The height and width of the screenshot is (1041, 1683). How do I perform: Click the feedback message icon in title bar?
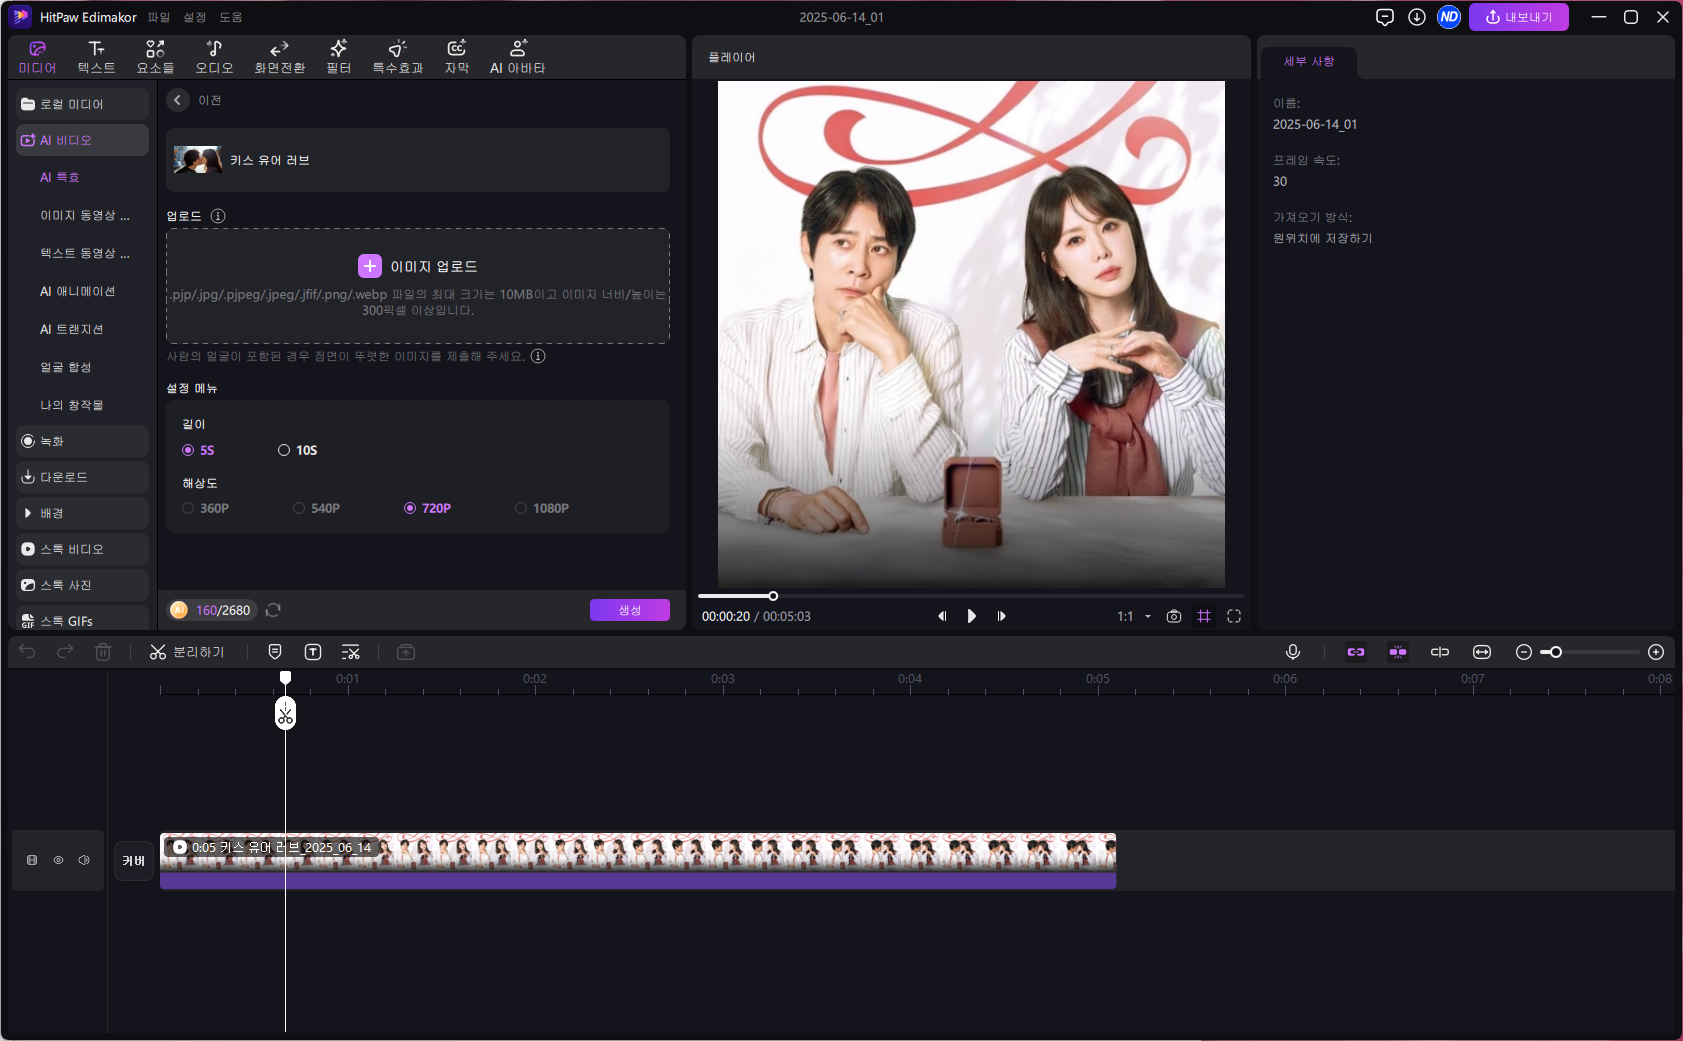[1385, 17]
